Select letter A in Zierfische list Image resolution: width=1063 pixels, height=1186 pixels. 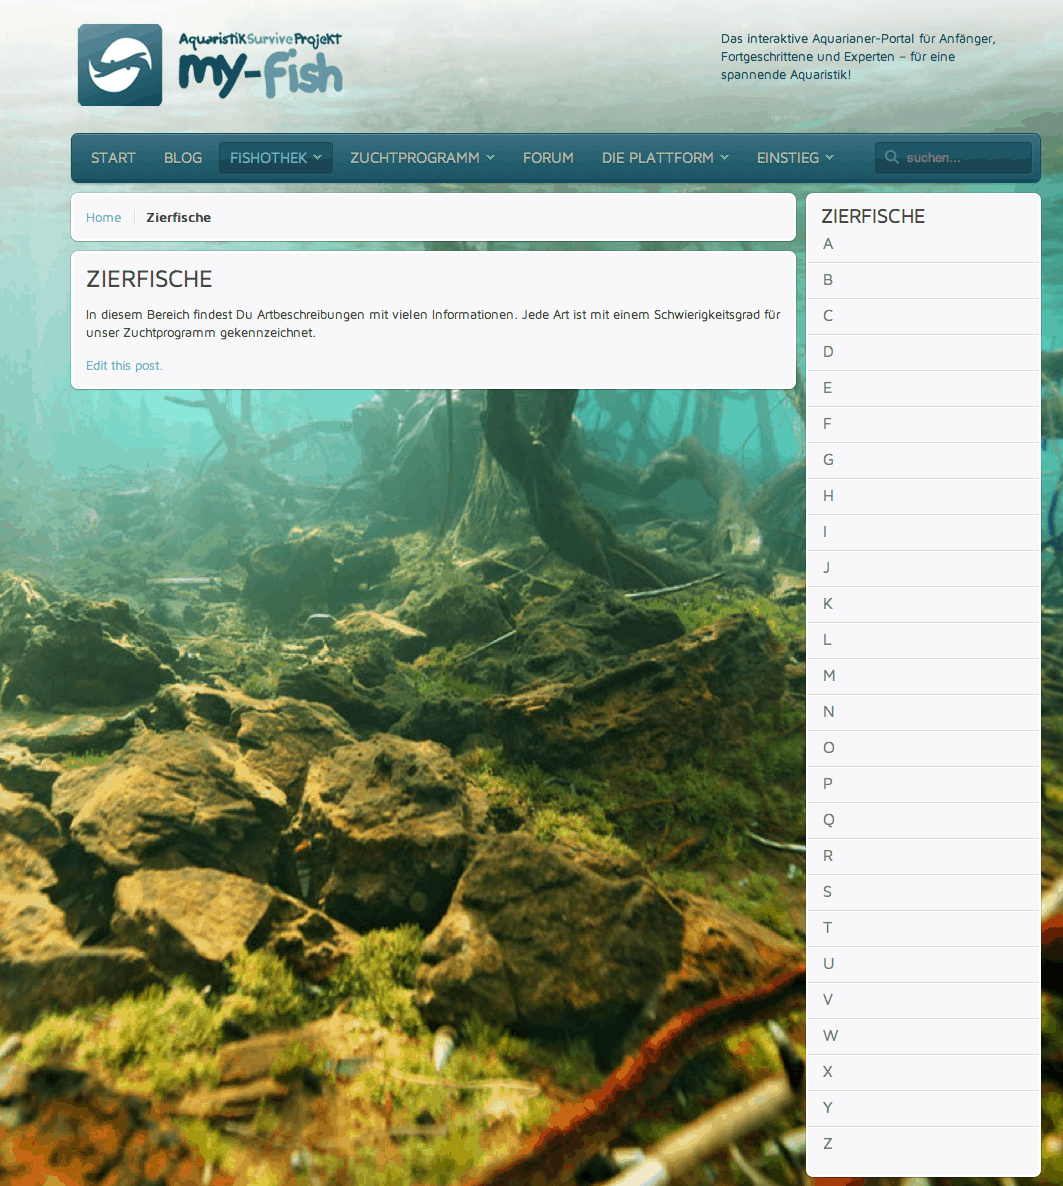pyautogui.click(x=828, y=244)
